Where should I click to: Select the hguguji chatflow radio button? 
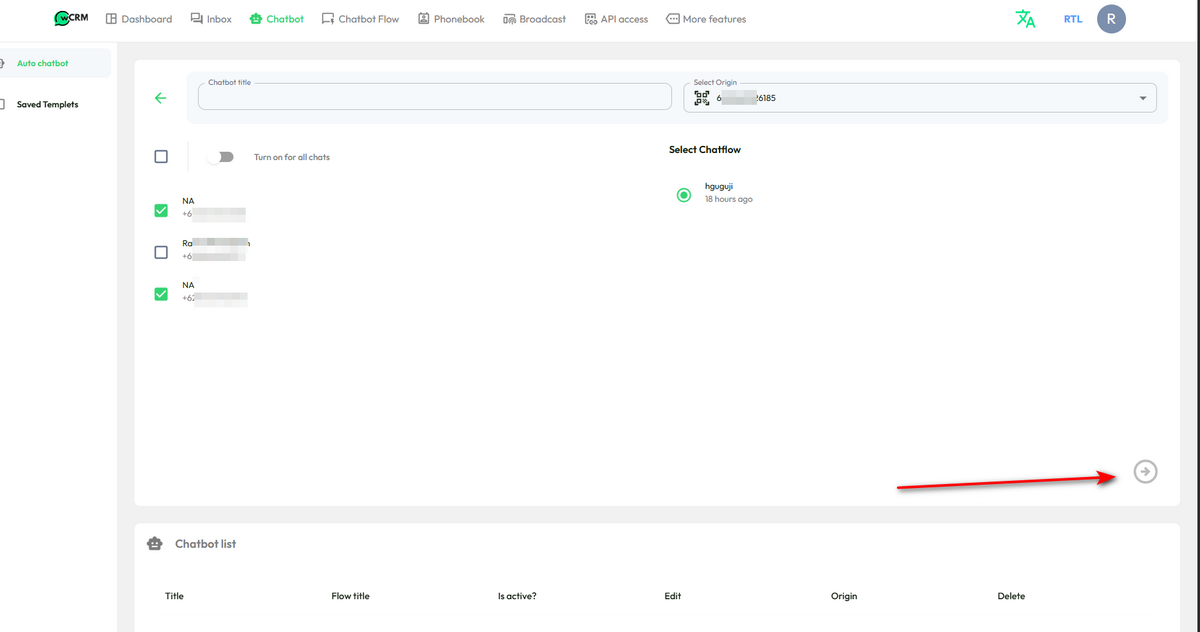[684, 195]
